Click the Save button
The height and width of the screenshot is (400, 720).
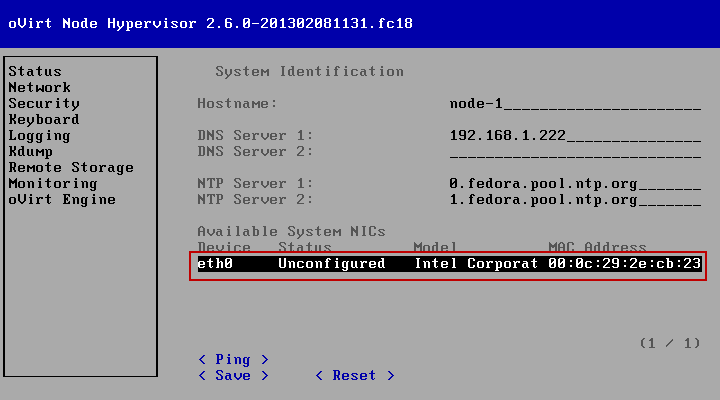tap(233, 376)
